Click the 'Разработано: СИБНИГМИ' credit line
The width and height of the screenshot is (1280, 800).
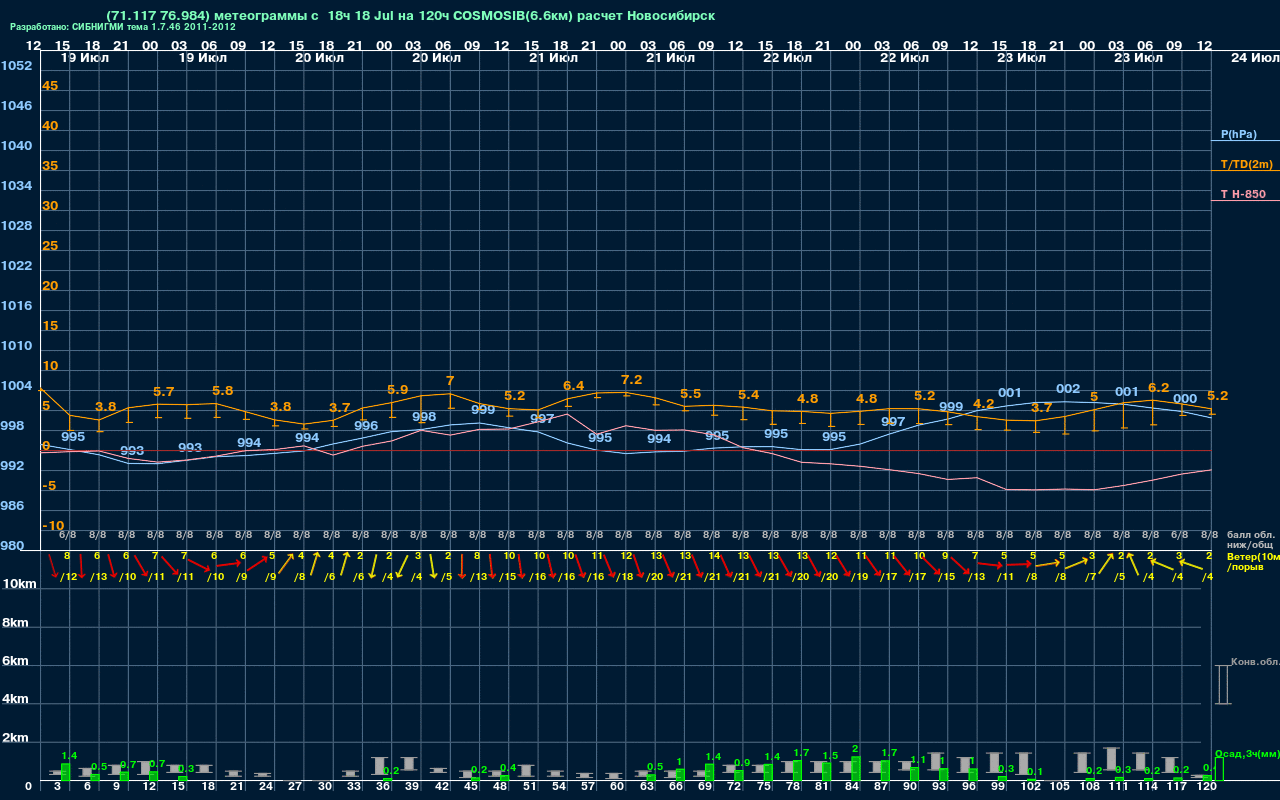123,27
